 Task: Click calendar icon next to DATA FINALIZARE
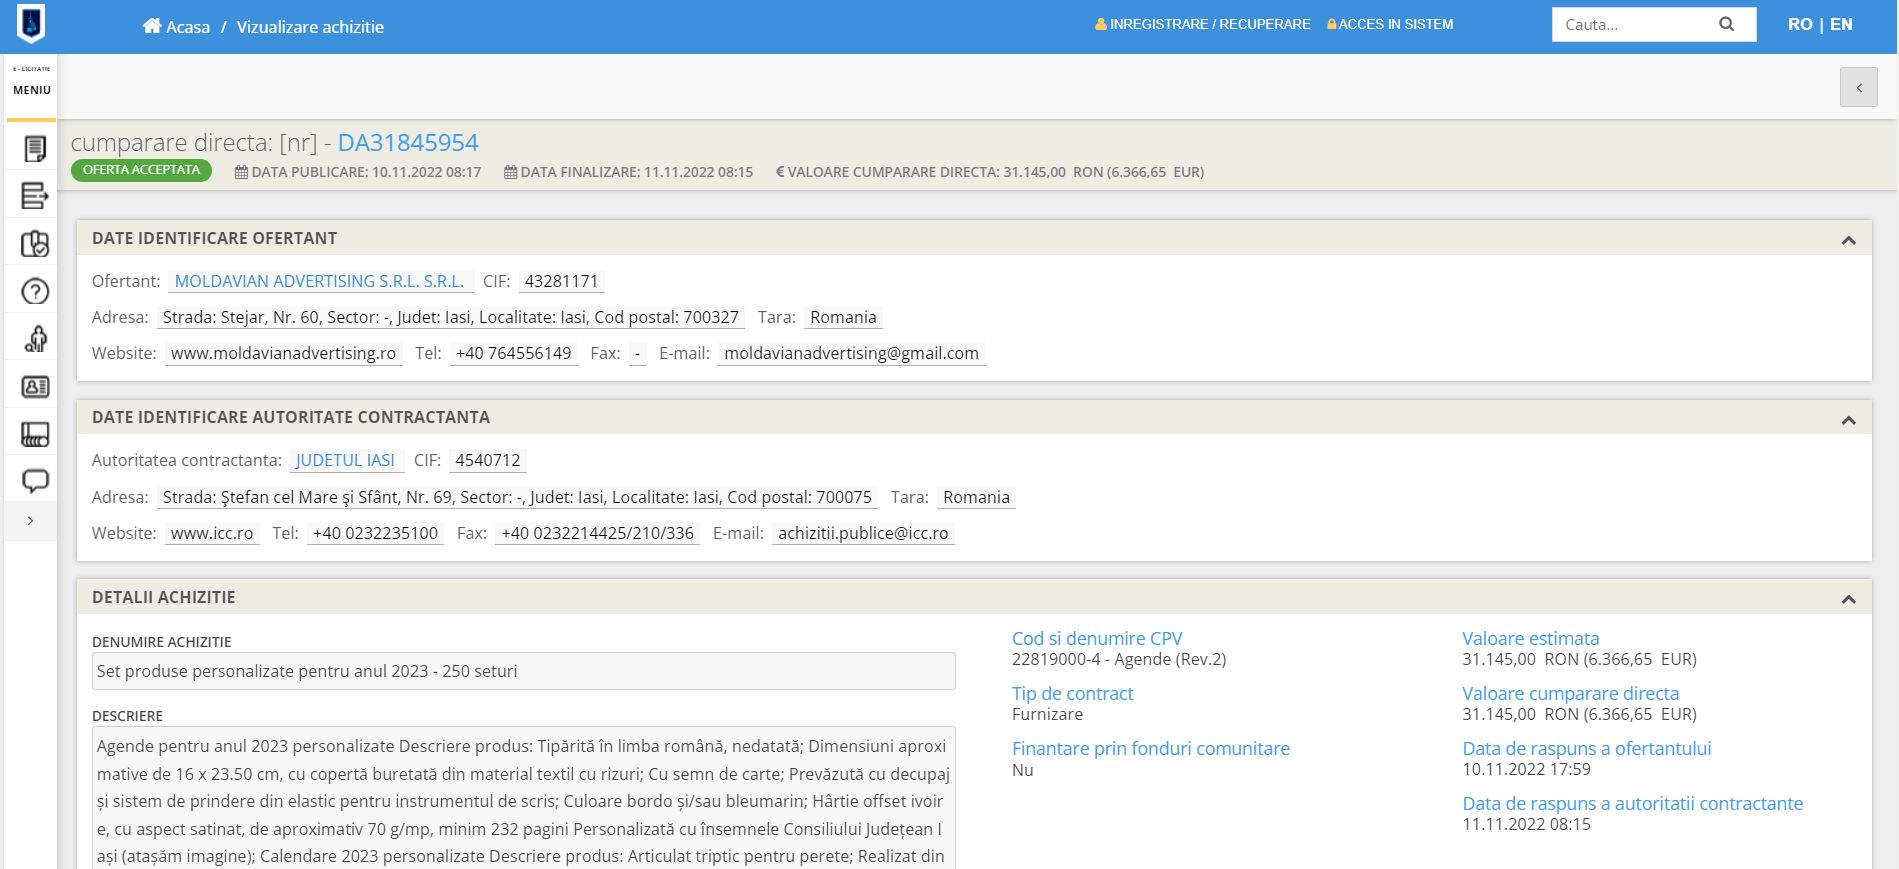point(510,172)
